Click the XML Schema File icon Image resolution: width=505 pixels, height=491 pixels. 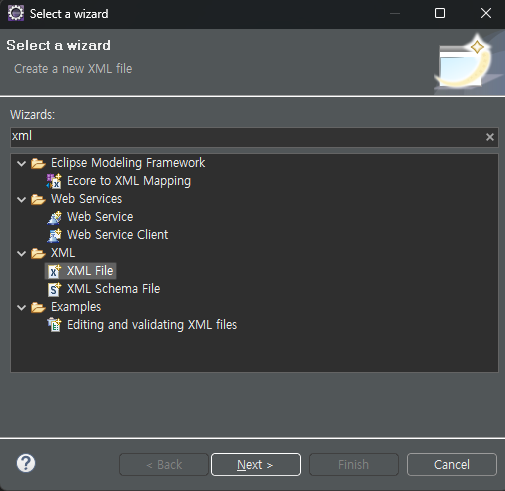pos(54,289)
